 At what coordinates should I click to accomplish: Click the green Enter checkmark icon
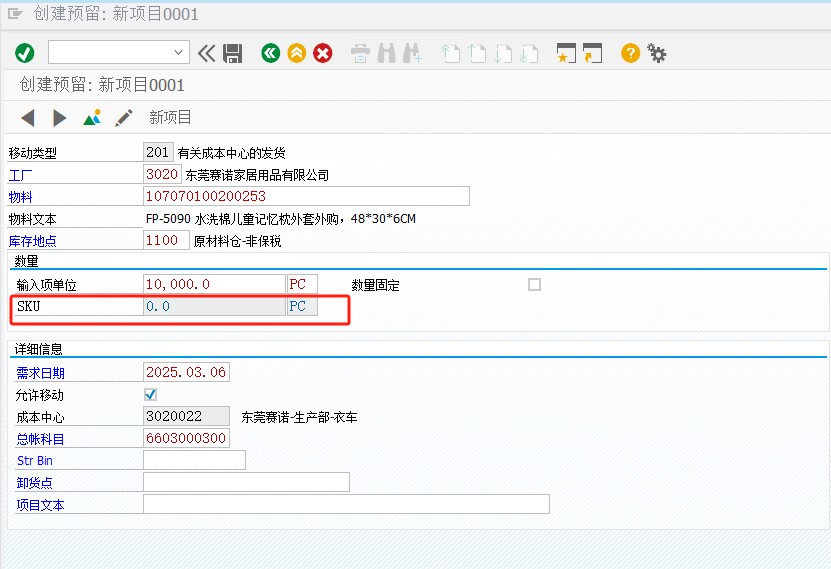(25, 53)
